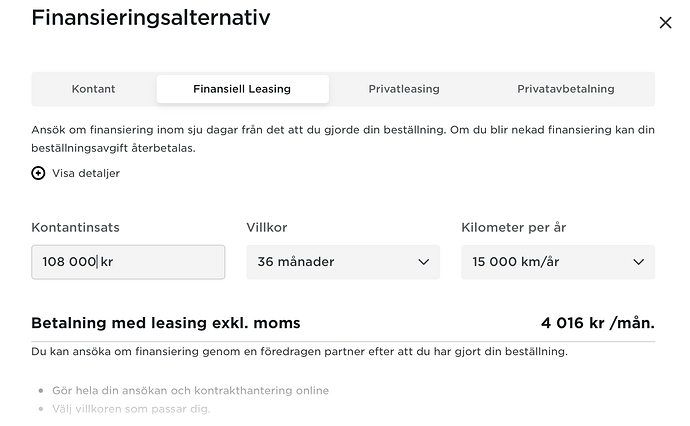Viewport: 690px width, 426px height.
Task: Click the Betalning med leasing exkl. moms label
Action: coord(166,323)
